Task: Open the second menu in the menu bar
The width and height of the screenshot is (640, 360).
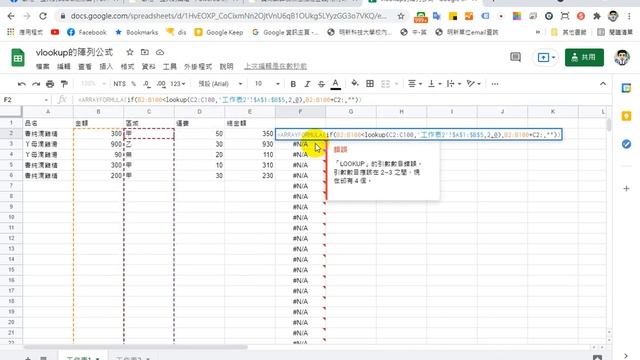Action: click(64, 67)
